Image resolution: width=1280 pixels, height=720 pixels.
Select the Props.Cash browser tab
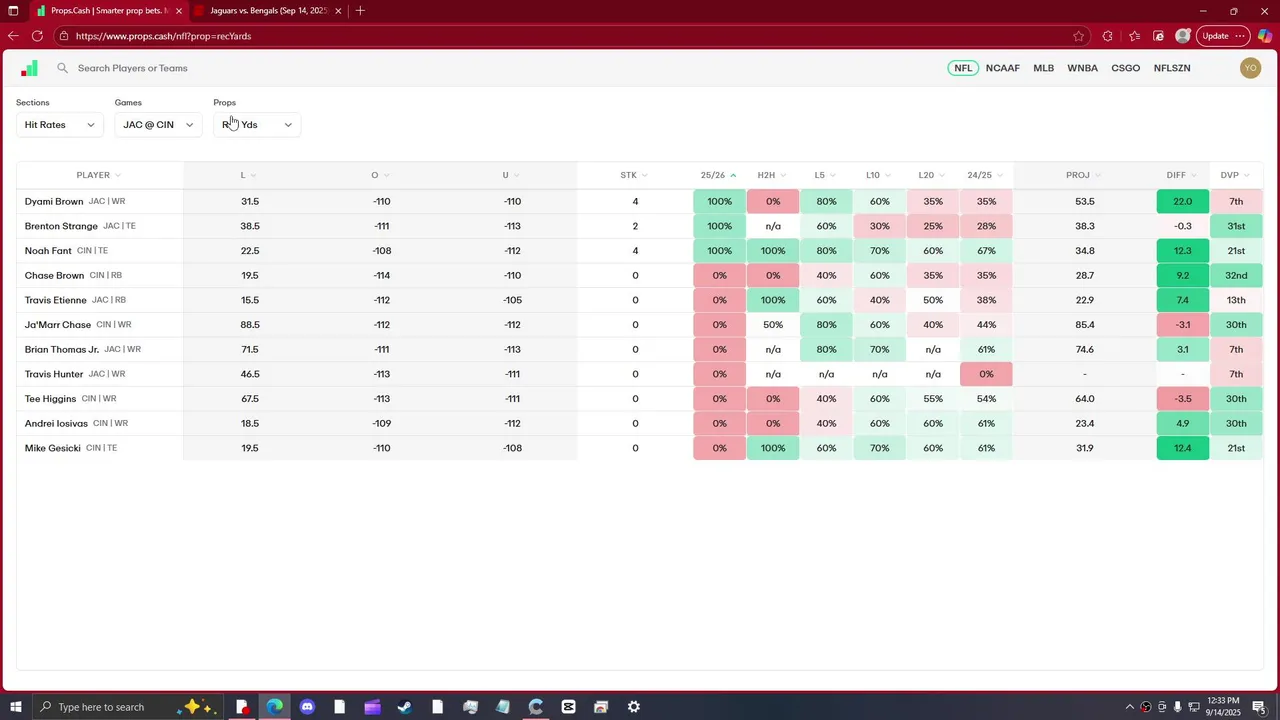click(108, 11)
